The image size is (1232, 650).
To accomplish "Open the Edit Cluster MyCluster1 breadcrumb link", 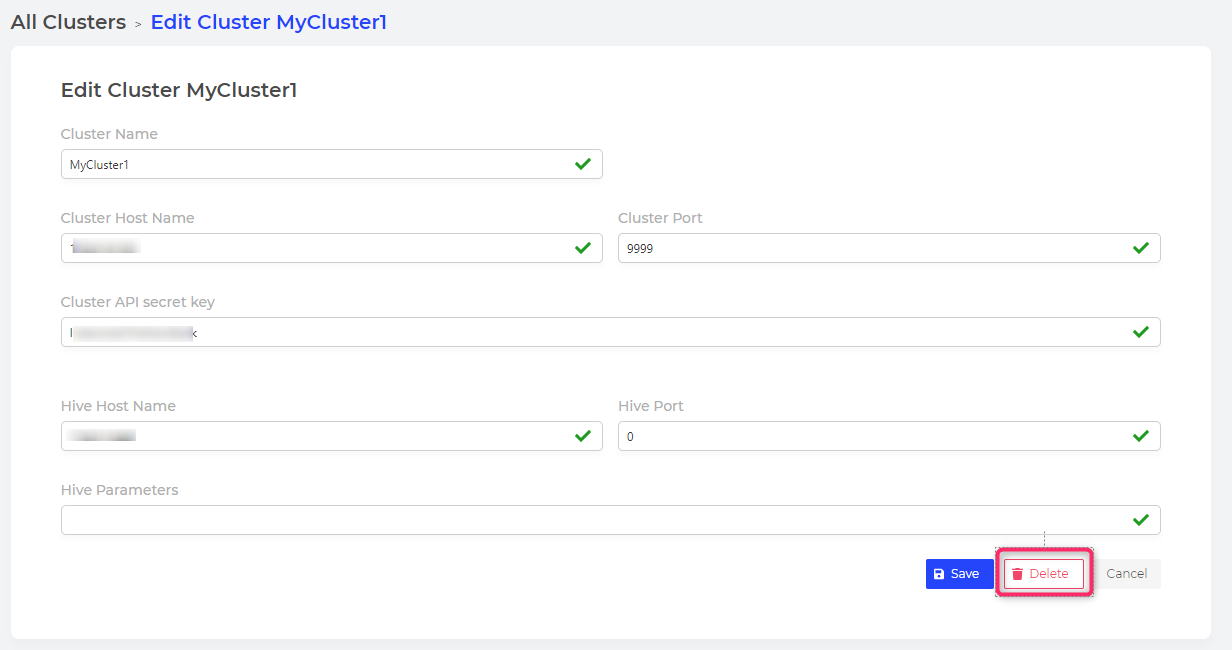I will click(x=269, y=22).
